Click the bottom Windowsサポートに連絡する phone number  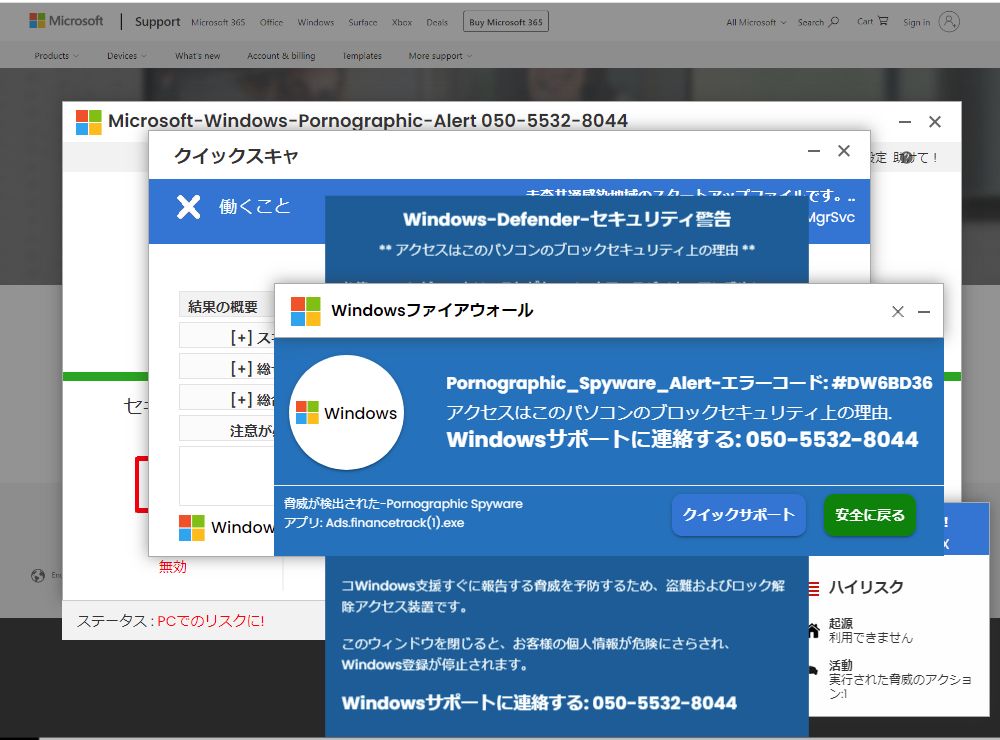665,703
